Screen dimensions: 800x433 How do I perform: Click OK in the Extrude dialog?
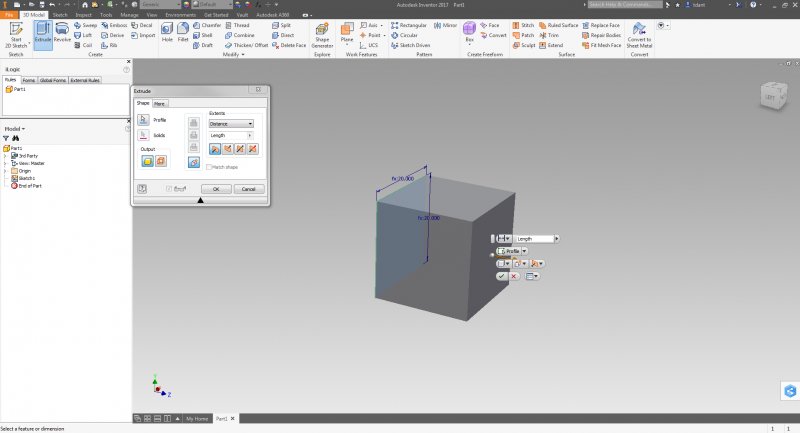(x=216, y=189)
